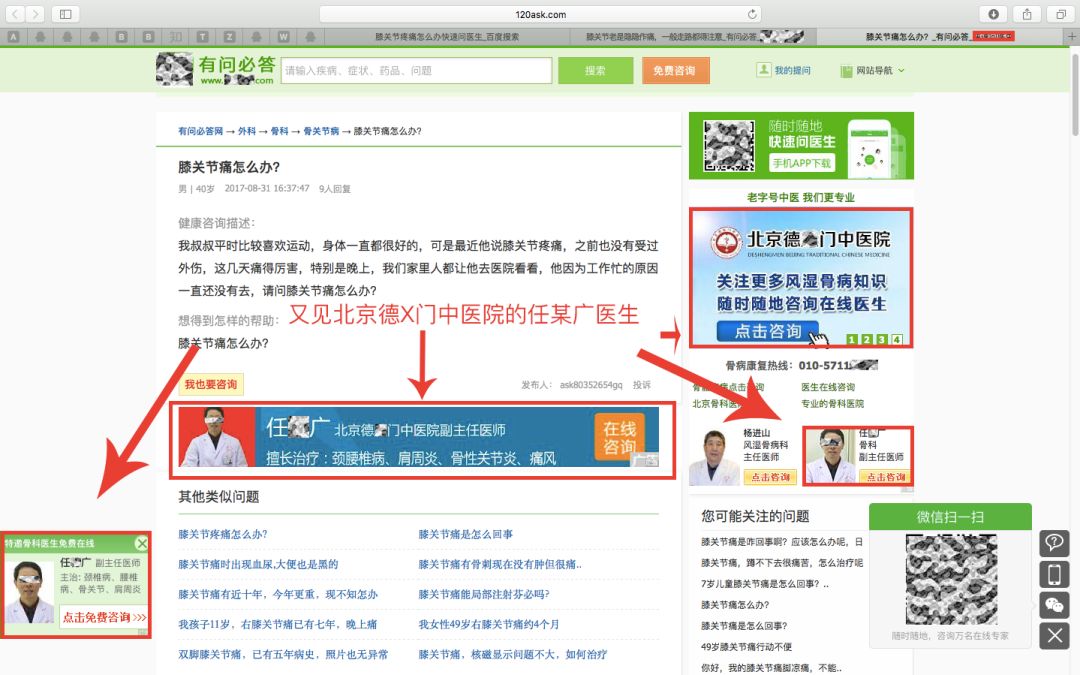Click the orange 免费咨询 button
Viewport: 1080px width, 675px height.
click(x=674, y=70)
